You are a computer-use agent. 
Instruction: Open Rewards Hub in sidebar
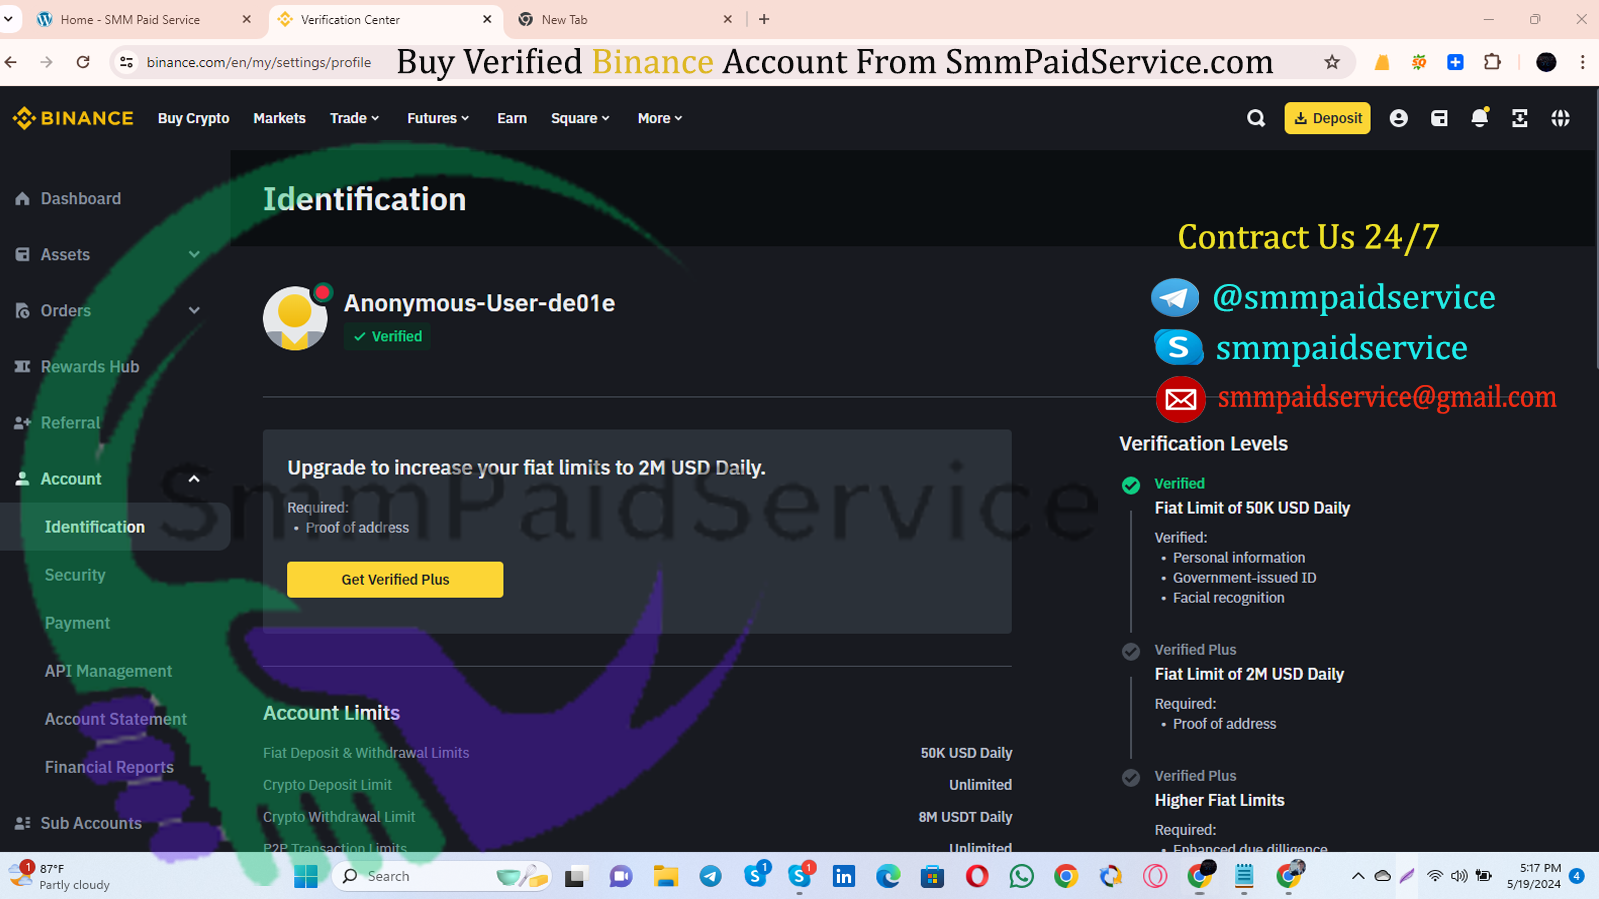89,367
